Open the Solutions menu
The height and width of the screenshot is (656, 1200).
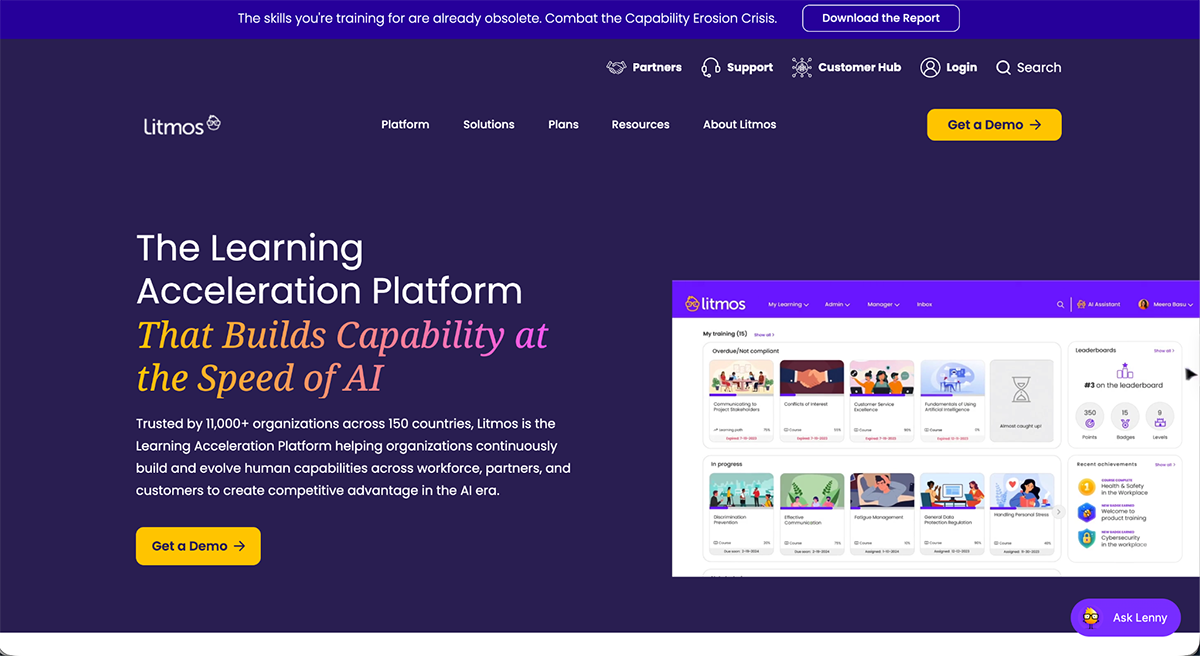(x=489, y=125)
